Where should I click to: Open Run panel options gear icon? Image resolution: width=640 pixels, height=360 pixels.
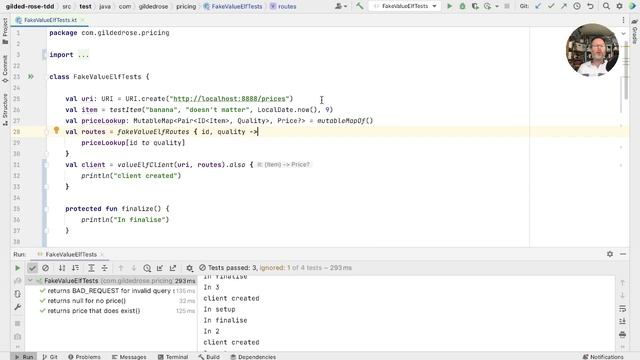[x=610, y=254]
